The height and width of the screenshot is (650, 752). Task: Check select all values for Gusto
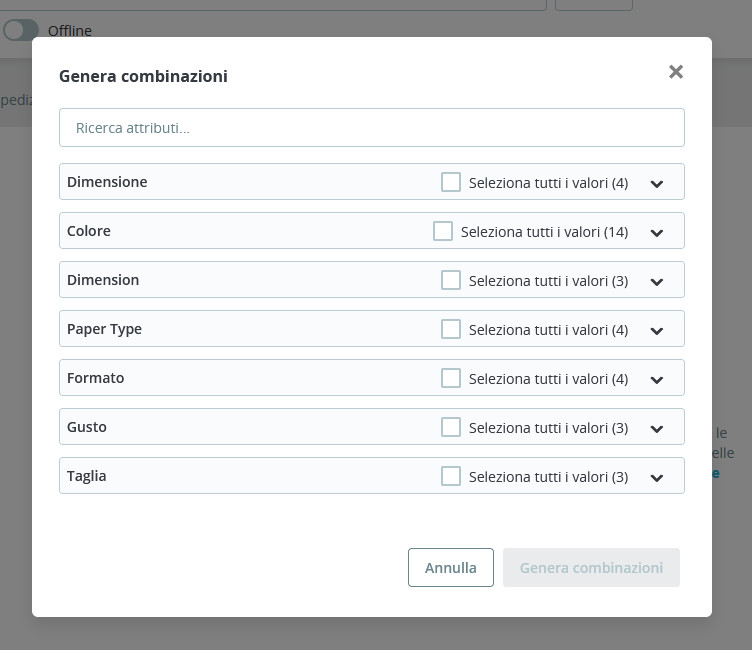point(451,427)
